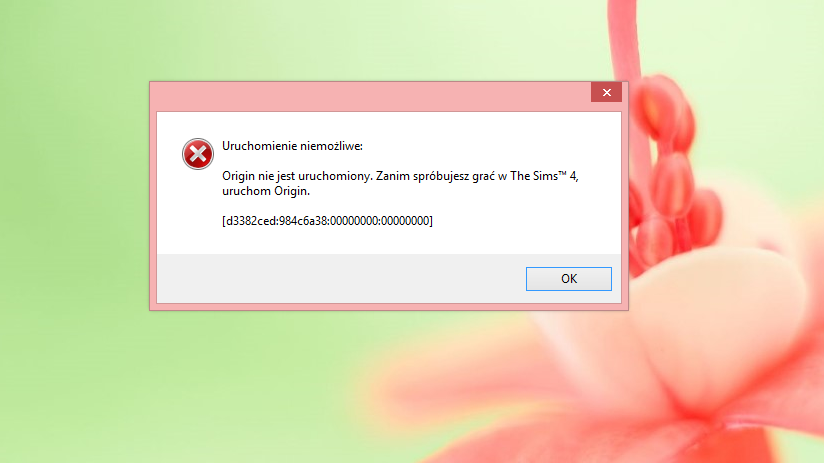Click the pink flower stem above the buds

click(624, 39)
